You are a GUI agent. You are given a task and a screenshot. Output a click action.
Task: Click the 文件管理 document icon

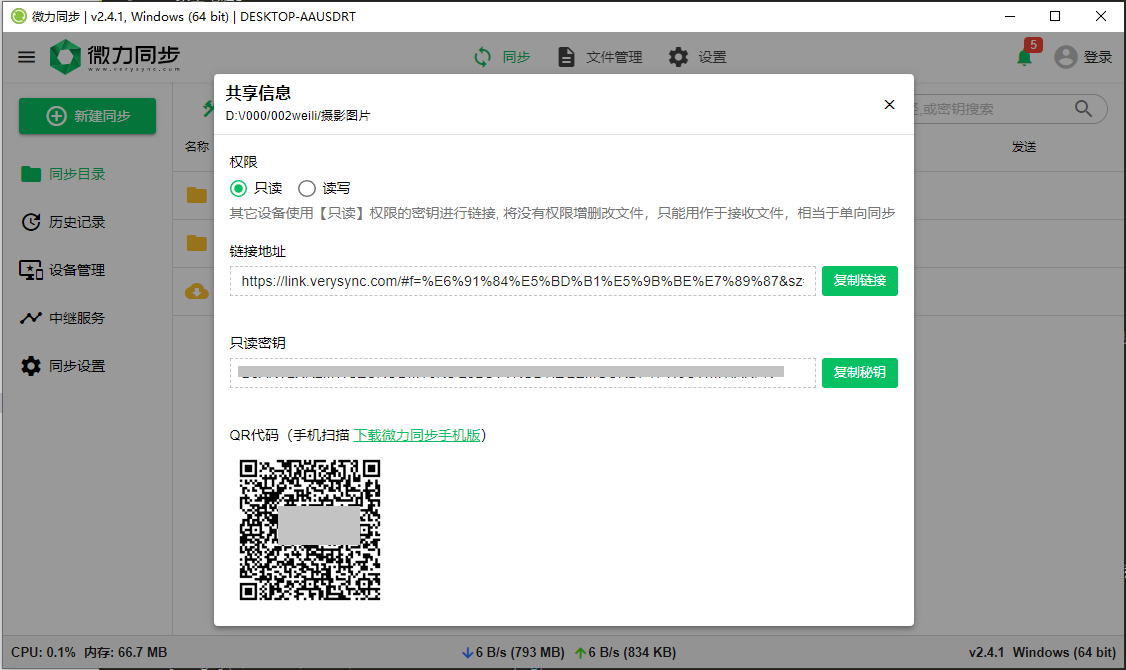click(566, 57)
